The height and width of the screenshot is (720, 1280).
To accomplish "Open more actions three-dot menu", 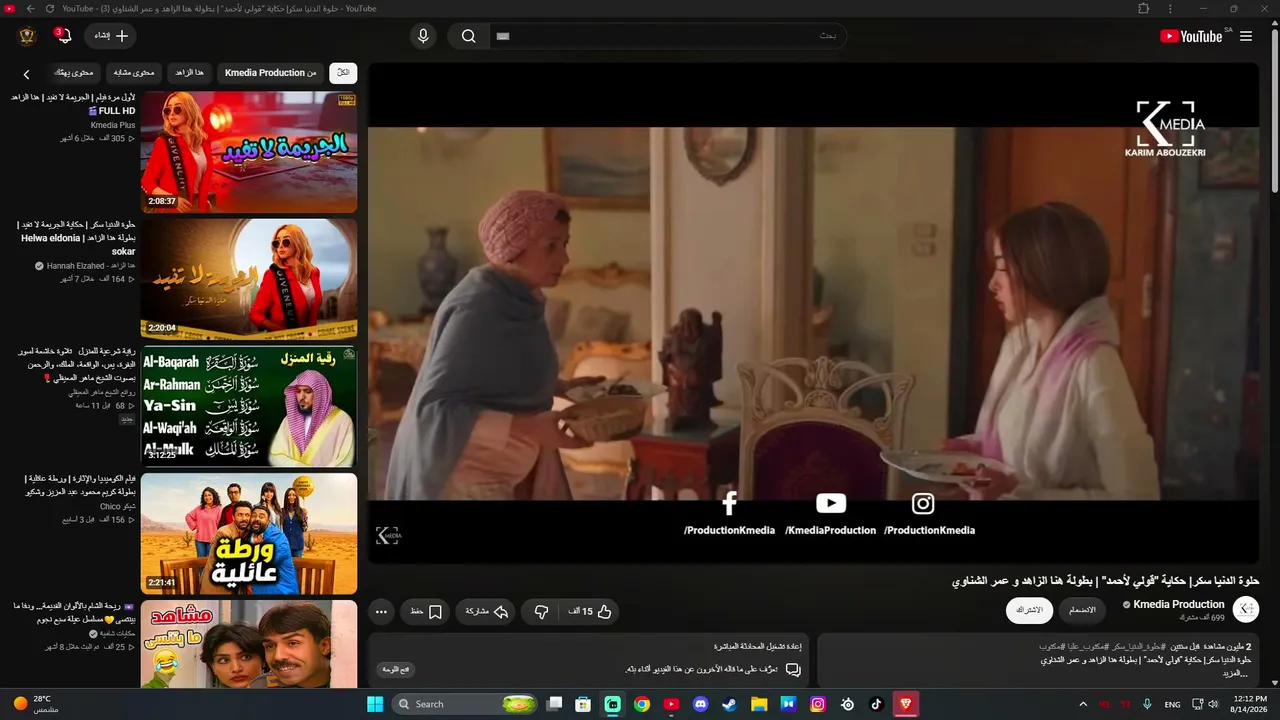I will [x=381, y=611].
